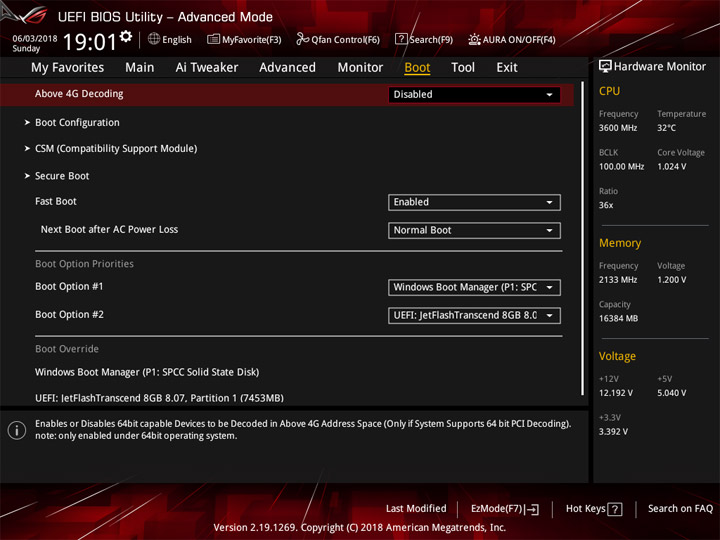
Task: Click CPU temperature value 32°C
Action: point(666,128)
